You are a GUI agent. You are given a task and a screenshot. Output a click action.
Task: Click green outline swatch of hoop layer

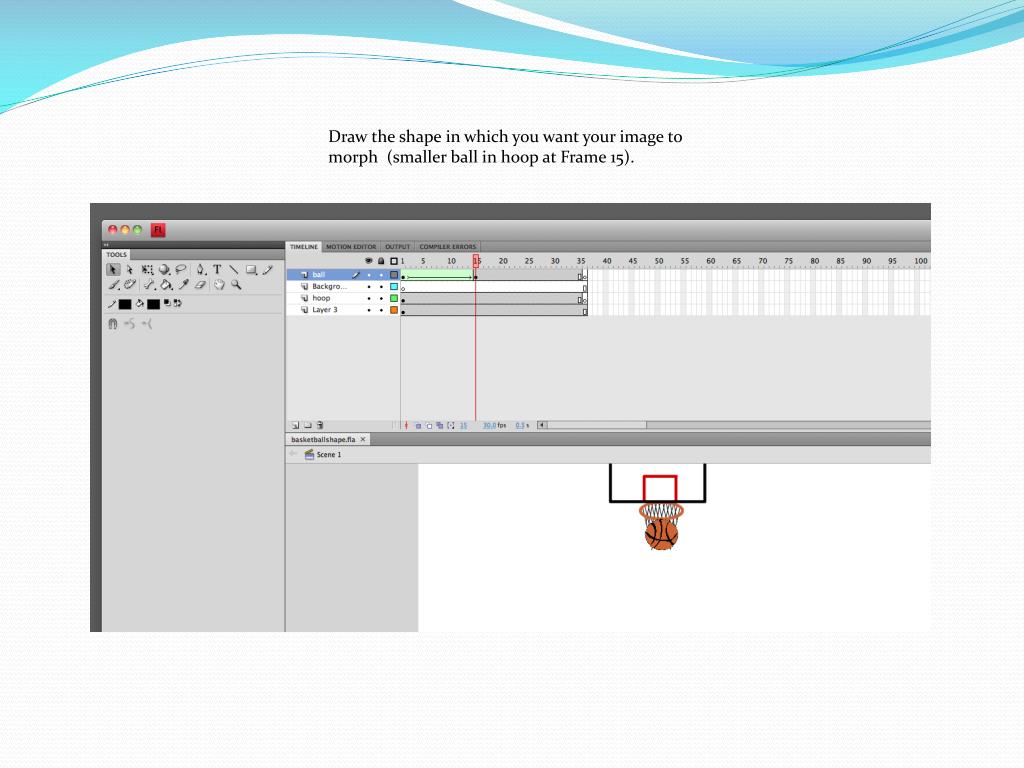tap(394, 298)
